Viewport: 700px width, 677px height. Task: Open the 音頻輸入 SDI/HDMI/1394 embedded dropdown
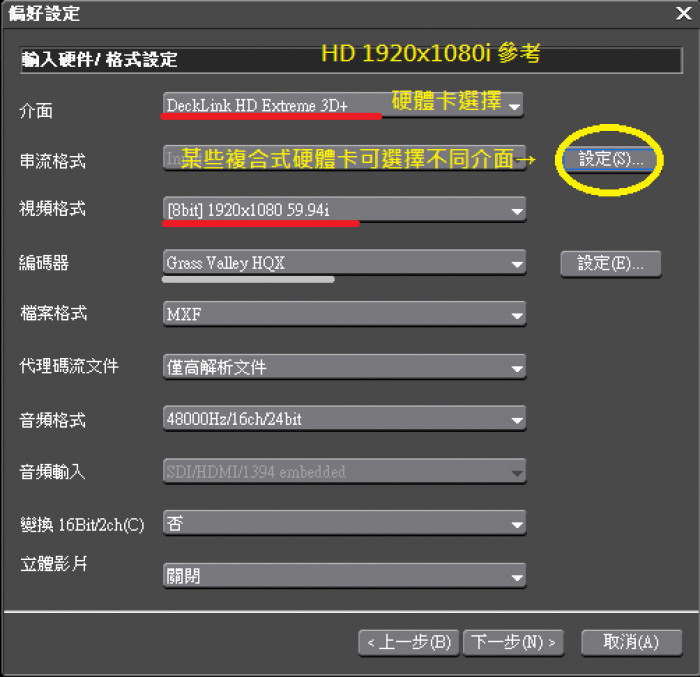point(344,471)
